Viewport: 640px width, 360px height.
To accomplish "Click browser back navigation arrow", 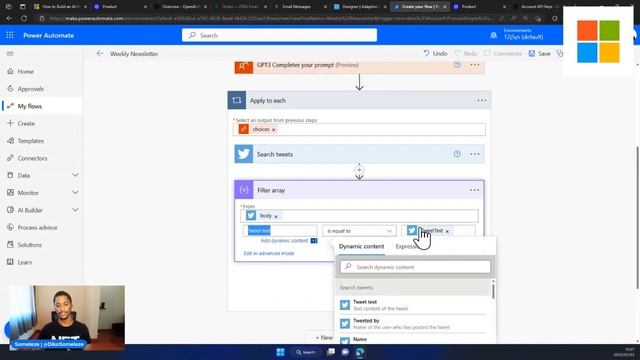I will coord(9,18).
